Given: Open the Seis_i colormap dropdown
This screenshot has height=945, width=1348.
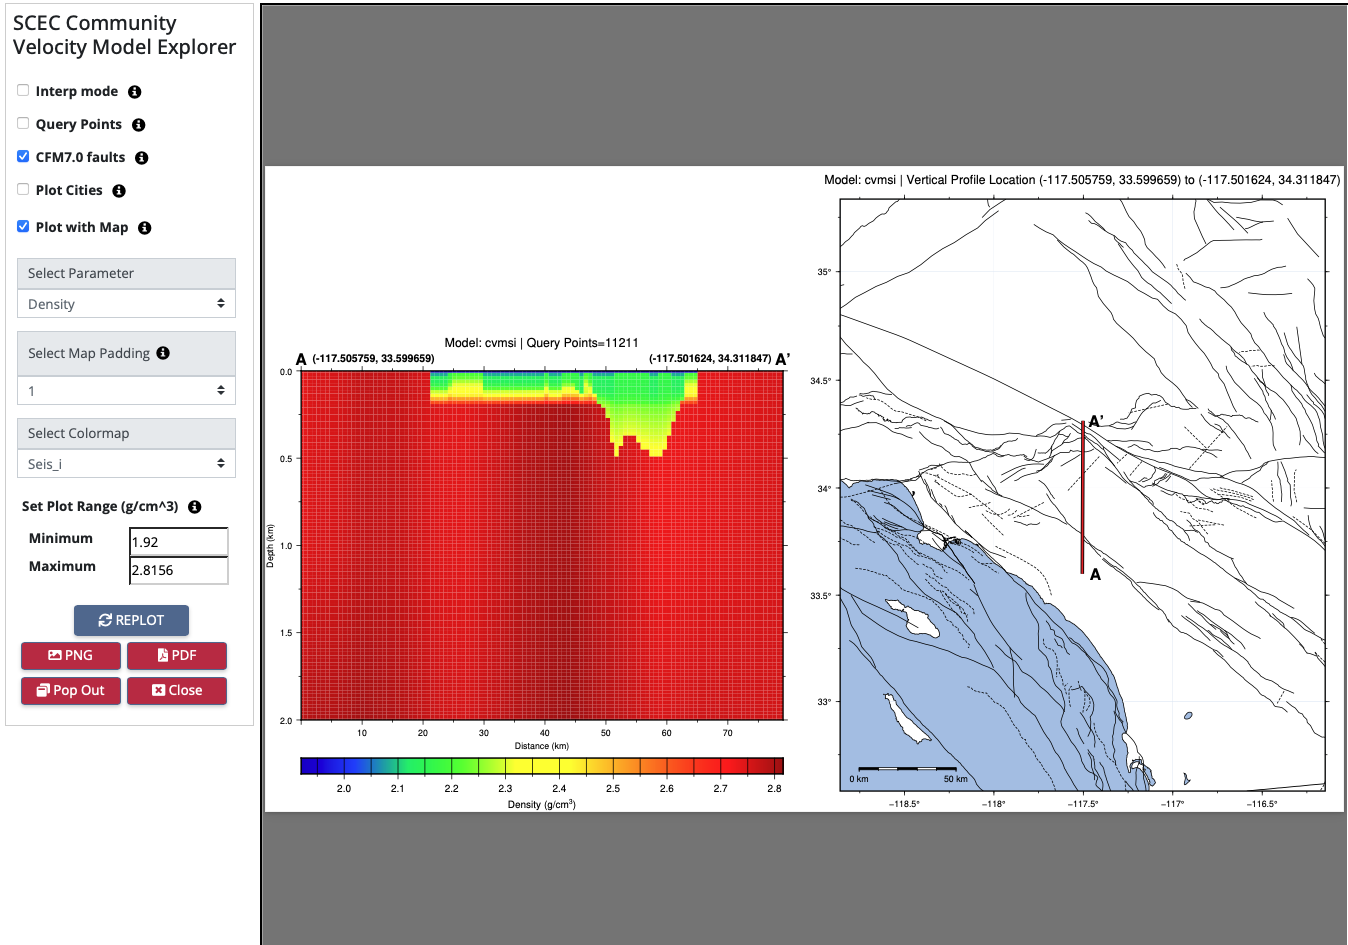Looking at the screenshot, I should tap(126, 464).
